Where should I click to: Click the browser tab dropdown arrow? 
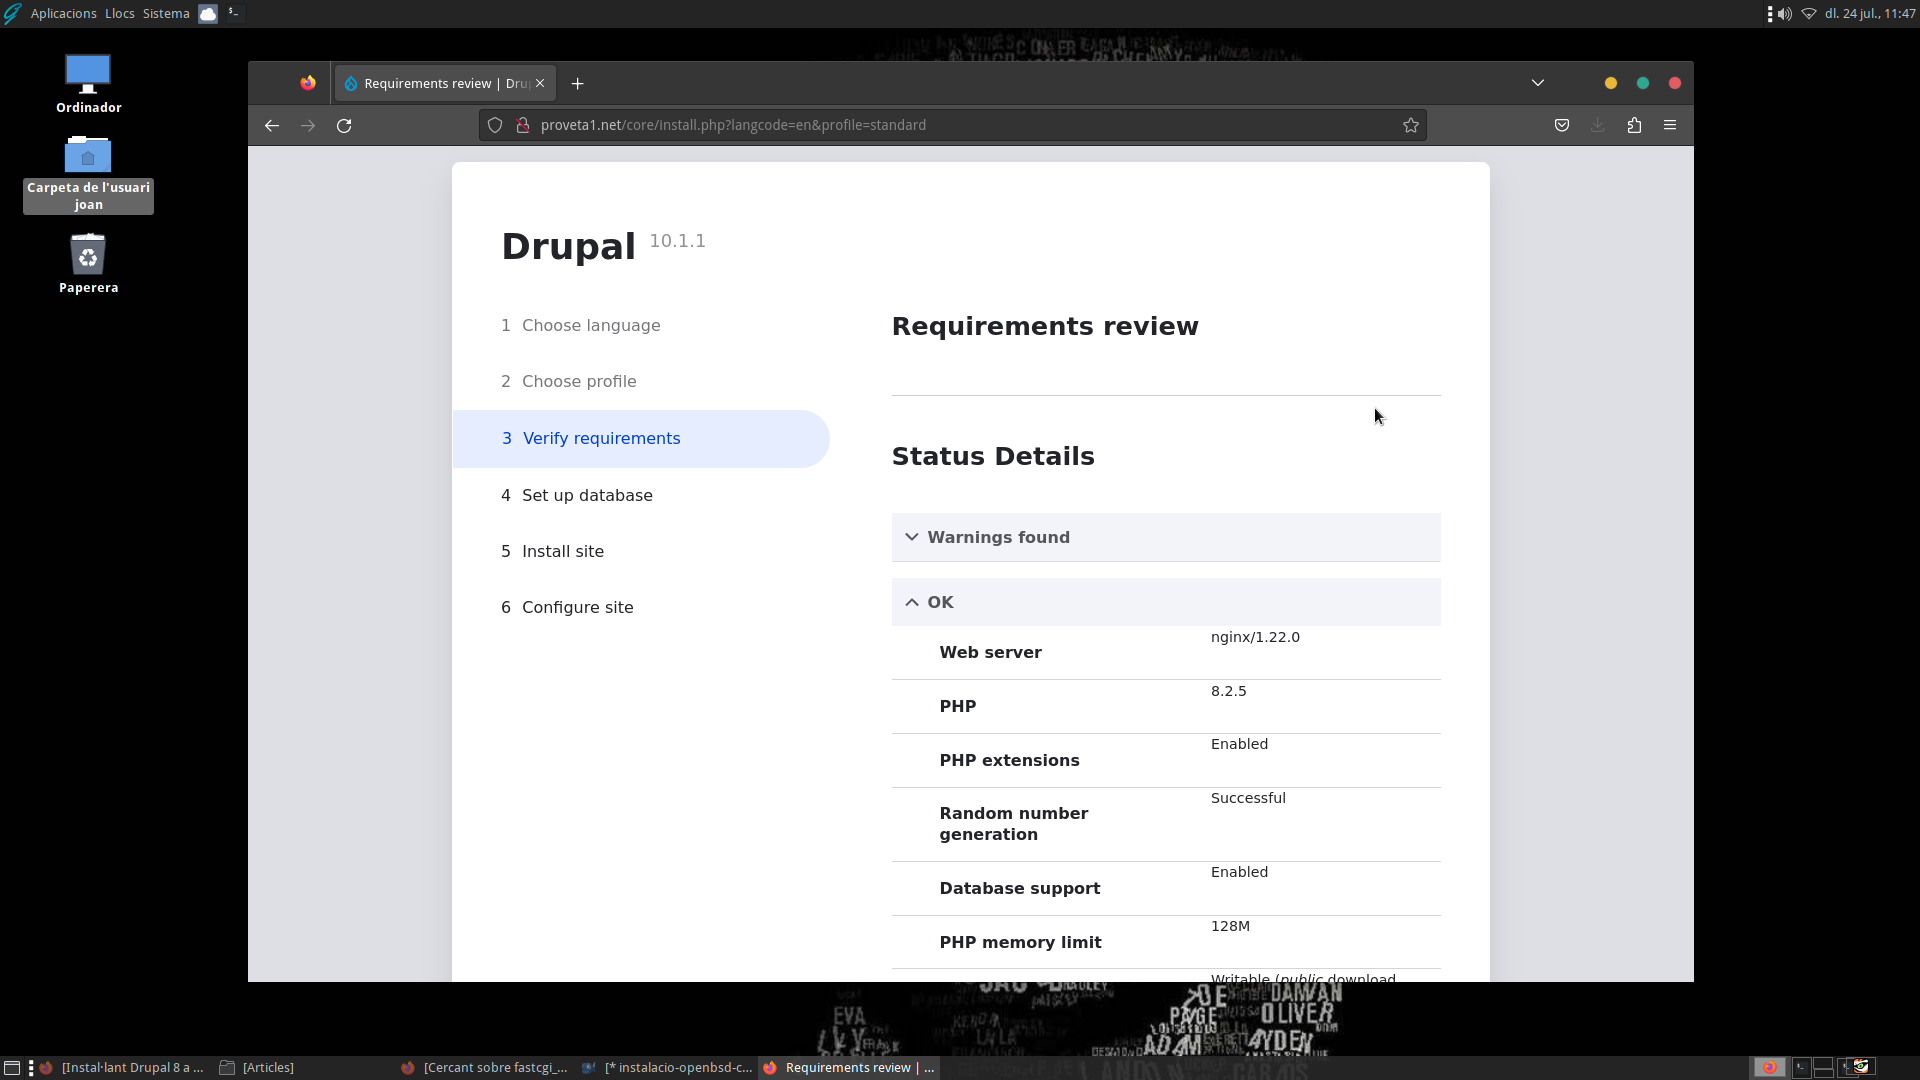(x=1538, y=82)
